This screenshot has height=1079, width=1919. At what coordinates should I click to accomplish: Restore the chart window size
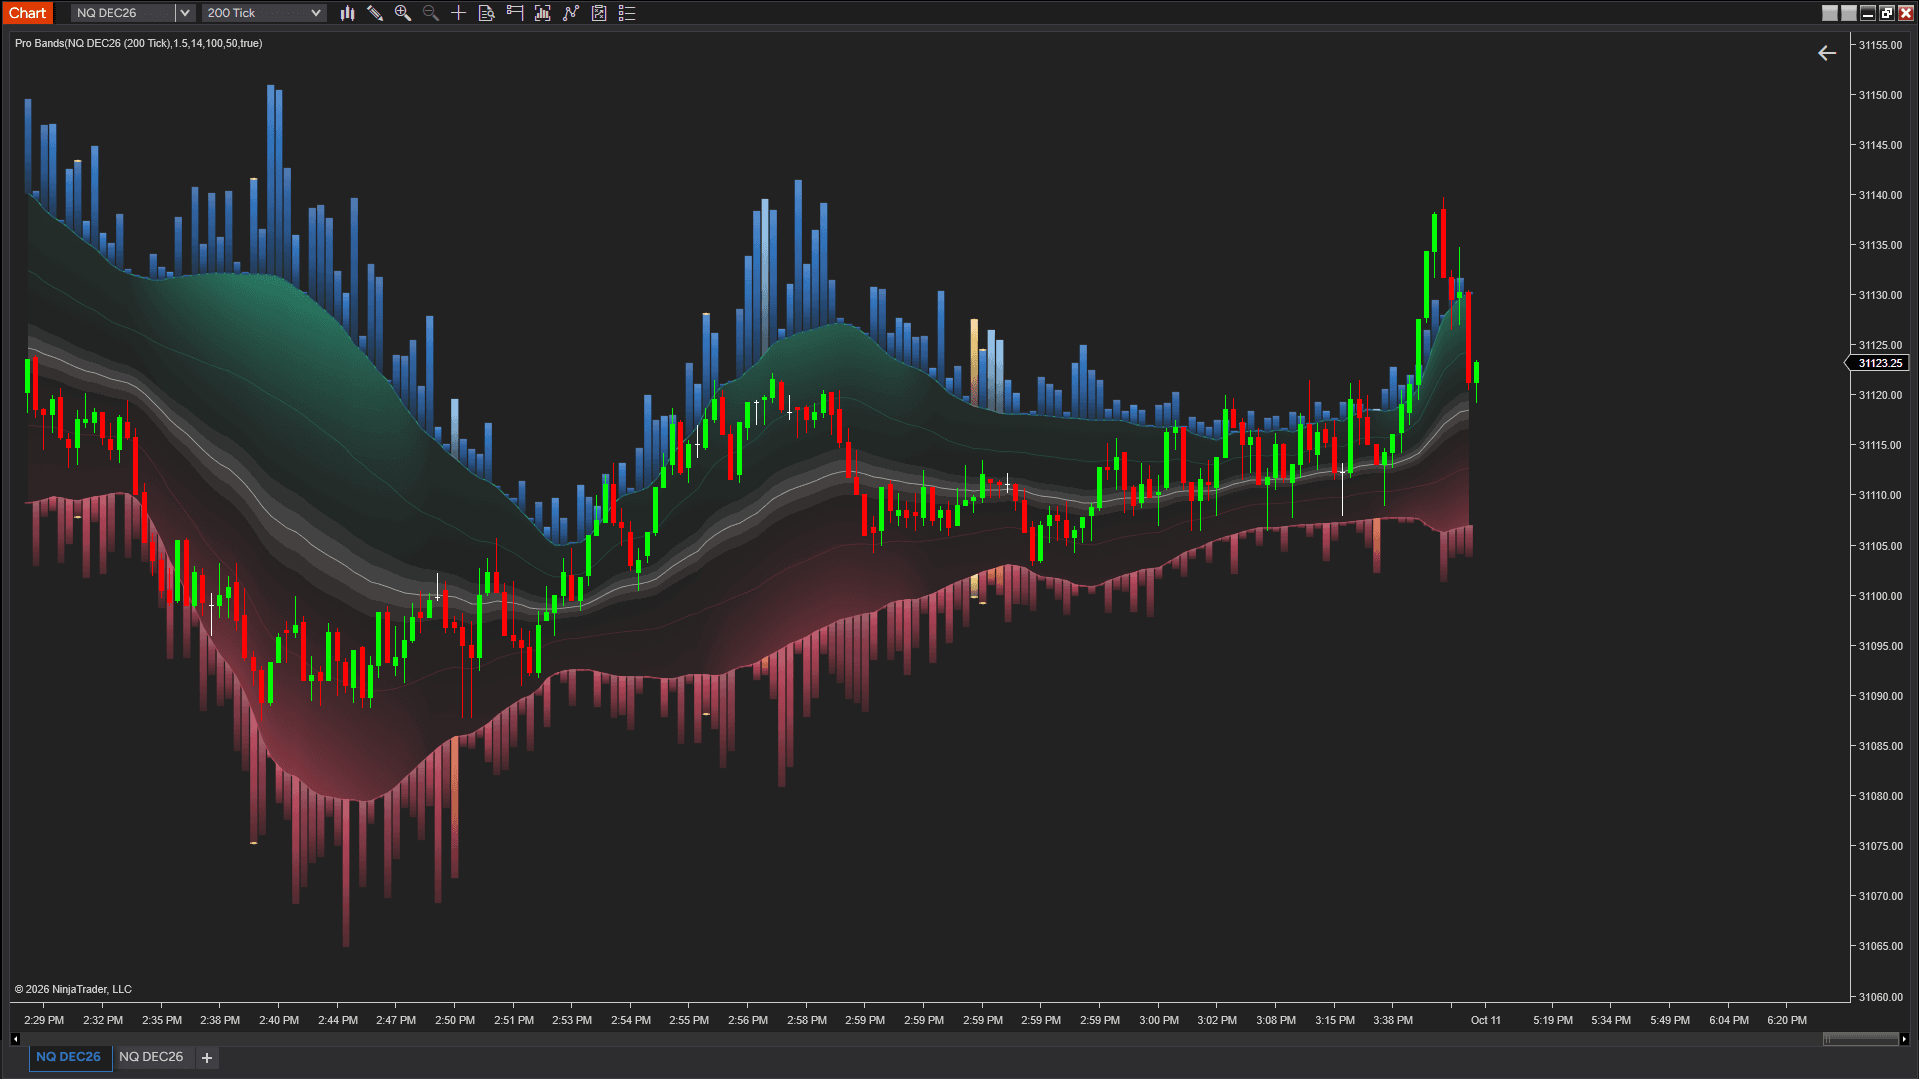tap(1887, 13)
